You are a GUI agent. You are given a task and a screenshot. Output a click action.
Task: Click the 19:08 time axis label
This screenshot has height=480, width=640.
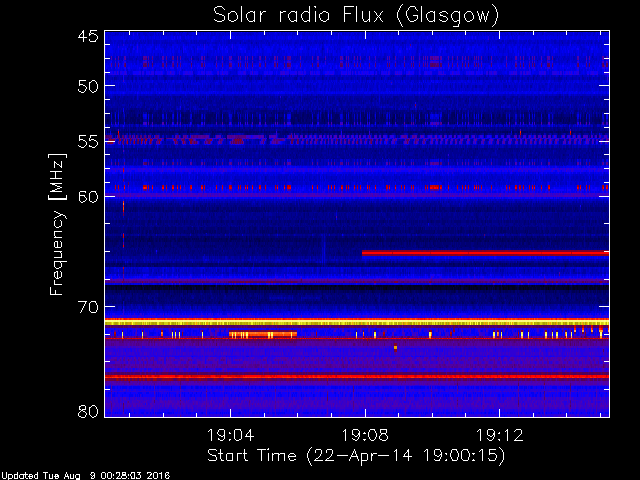click(x=365, y=436)
